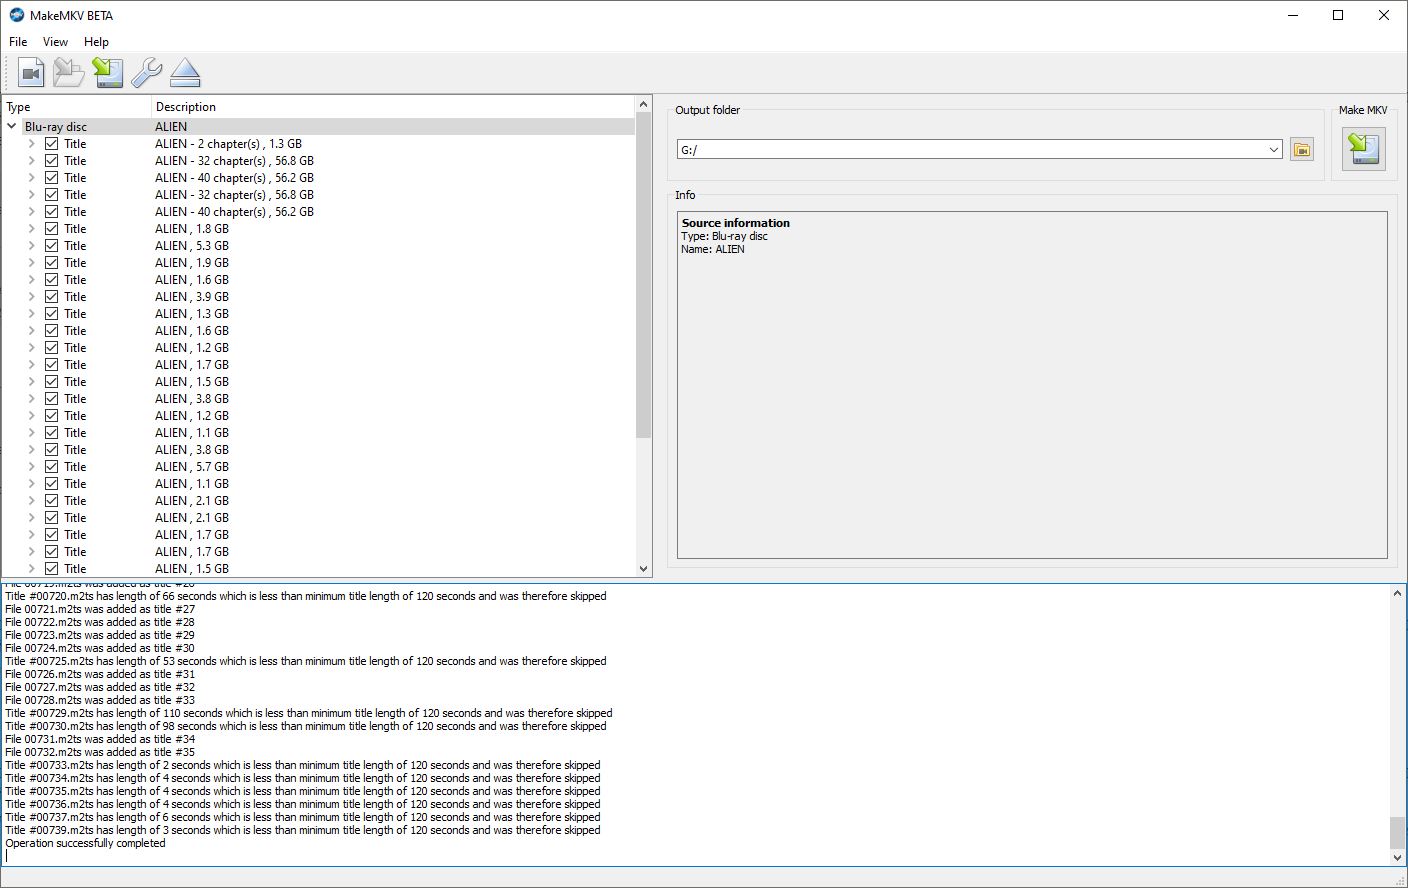Select 'ALIEN , 1.9 GB' description text
The image size is (1408, 888).
(x=192, y=263)
